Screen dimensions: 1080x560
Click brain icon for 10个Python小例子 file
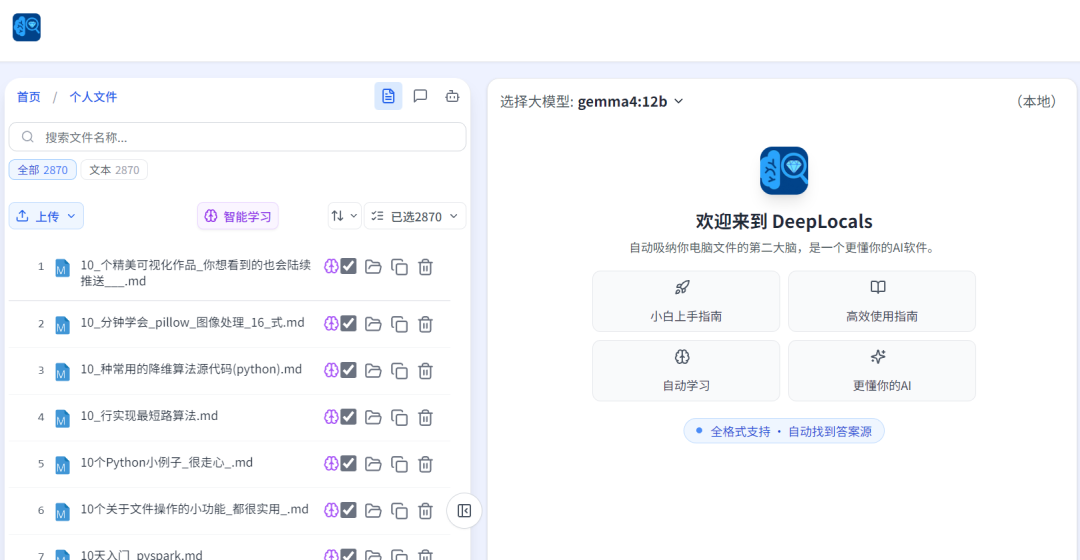tap(331, 464)
